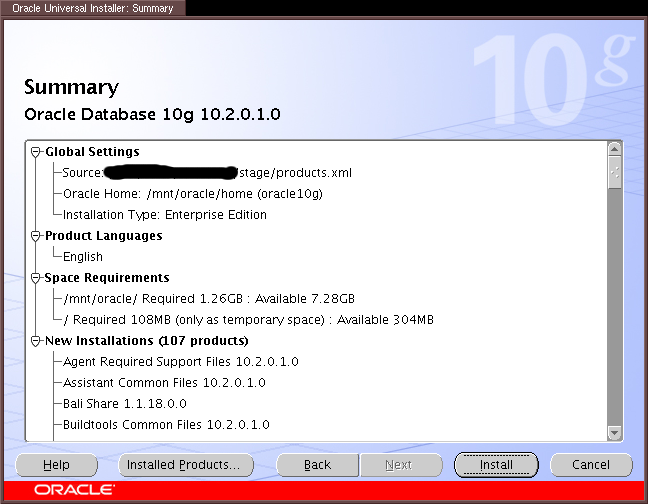Collapse the Global Settings tree node

click(x=37, y=152)
